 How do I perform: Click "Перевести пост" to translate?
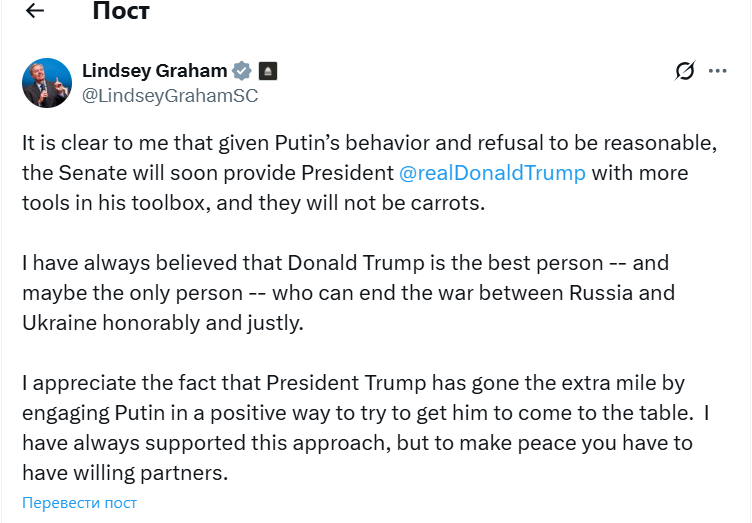point(80,503)
